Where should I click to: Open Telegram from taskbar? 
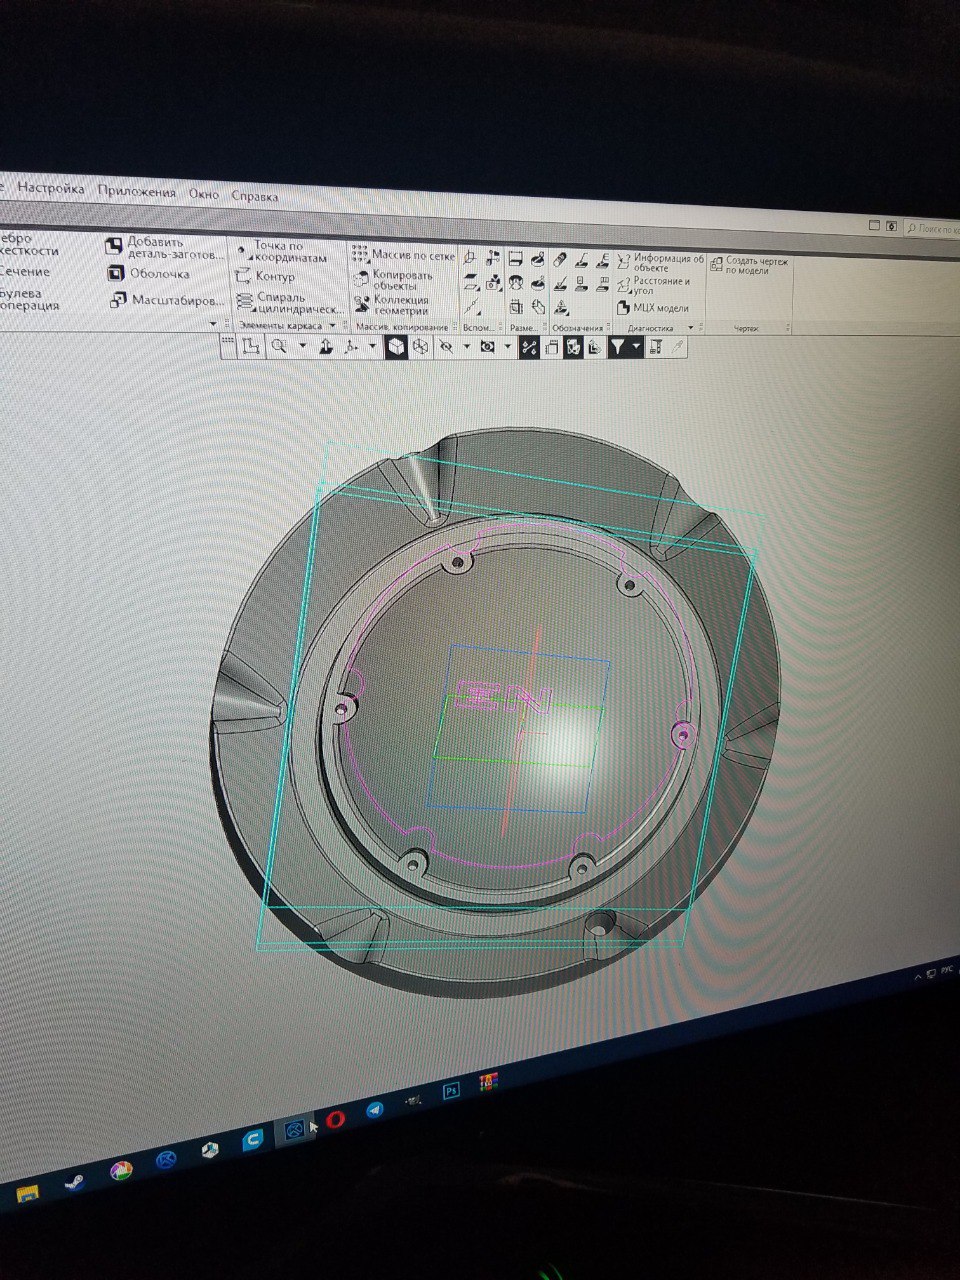pyautogui.click(x=375, y=1110)
